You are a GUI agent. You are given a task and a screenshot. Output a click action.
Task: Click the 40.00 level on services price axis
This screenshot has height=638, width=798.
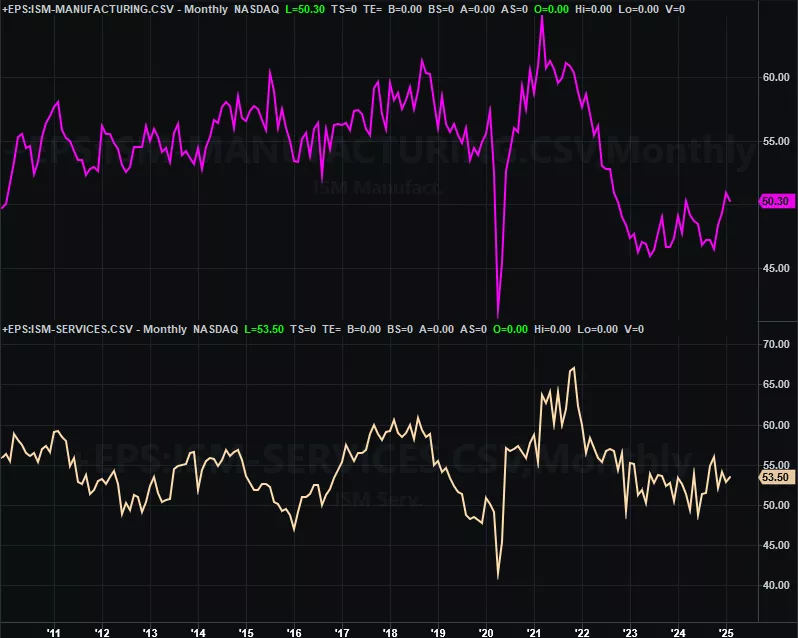pyautogui.click(x=776, y=585)
